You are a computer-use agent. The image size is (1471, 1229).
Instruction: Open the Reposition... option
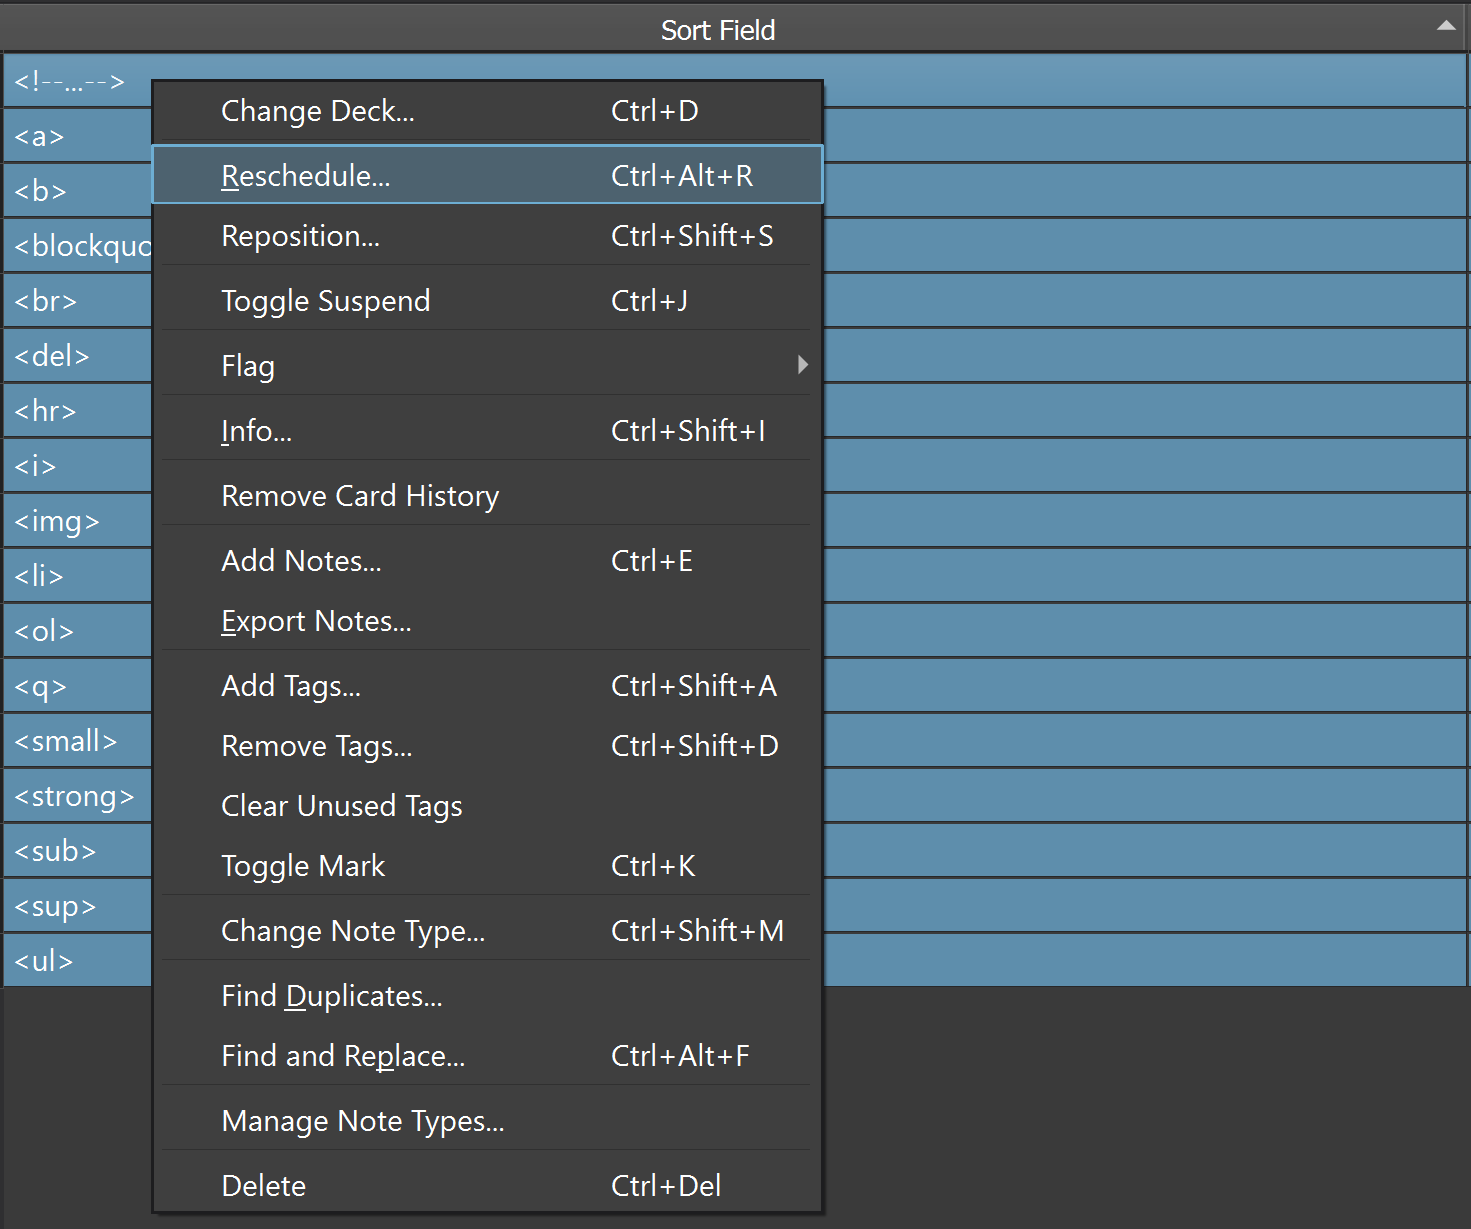[x=487, y=236]
